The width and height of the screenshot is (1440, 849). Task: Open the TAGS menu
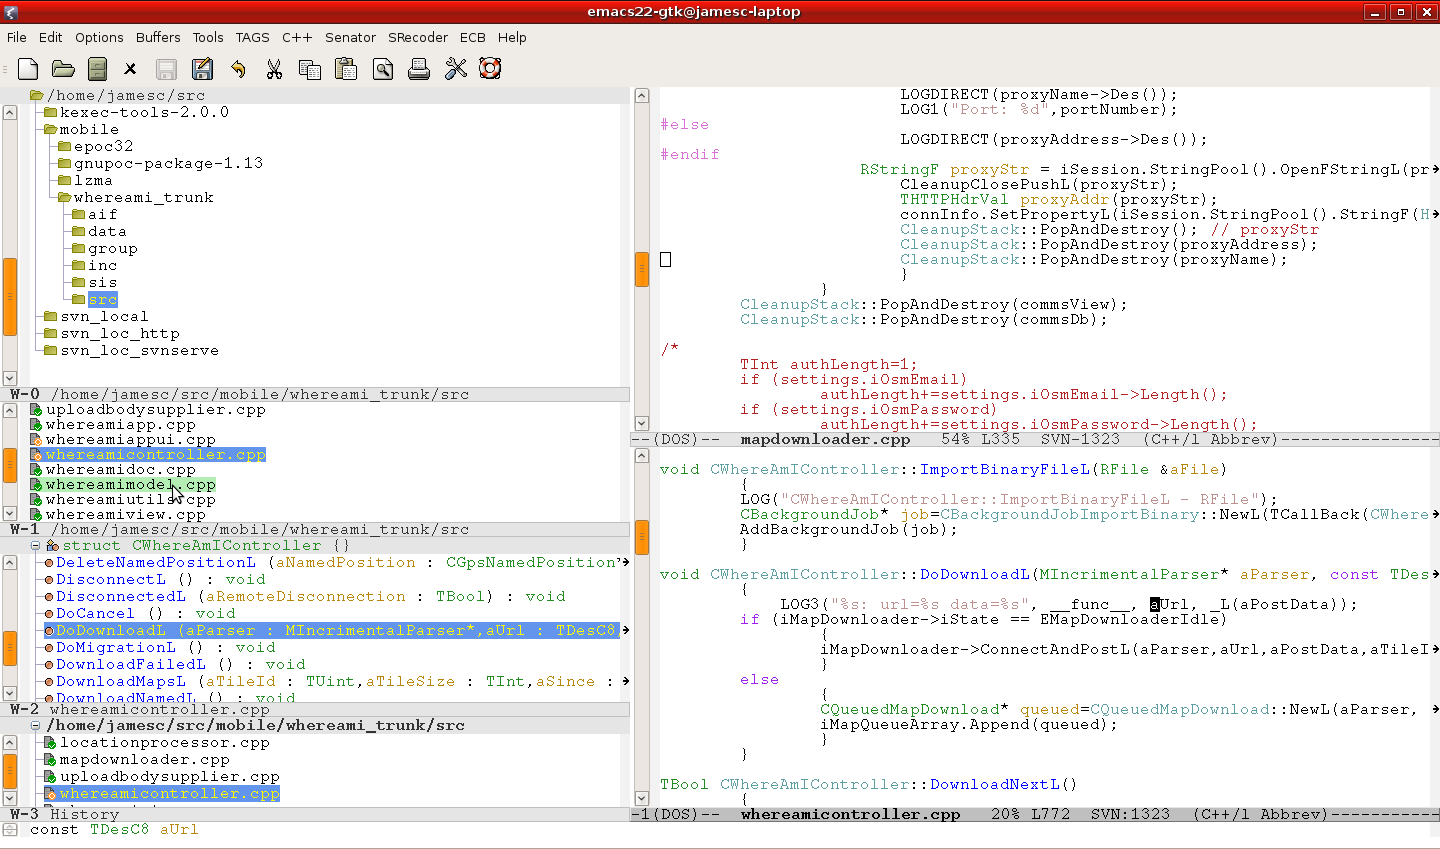(252, 37)
